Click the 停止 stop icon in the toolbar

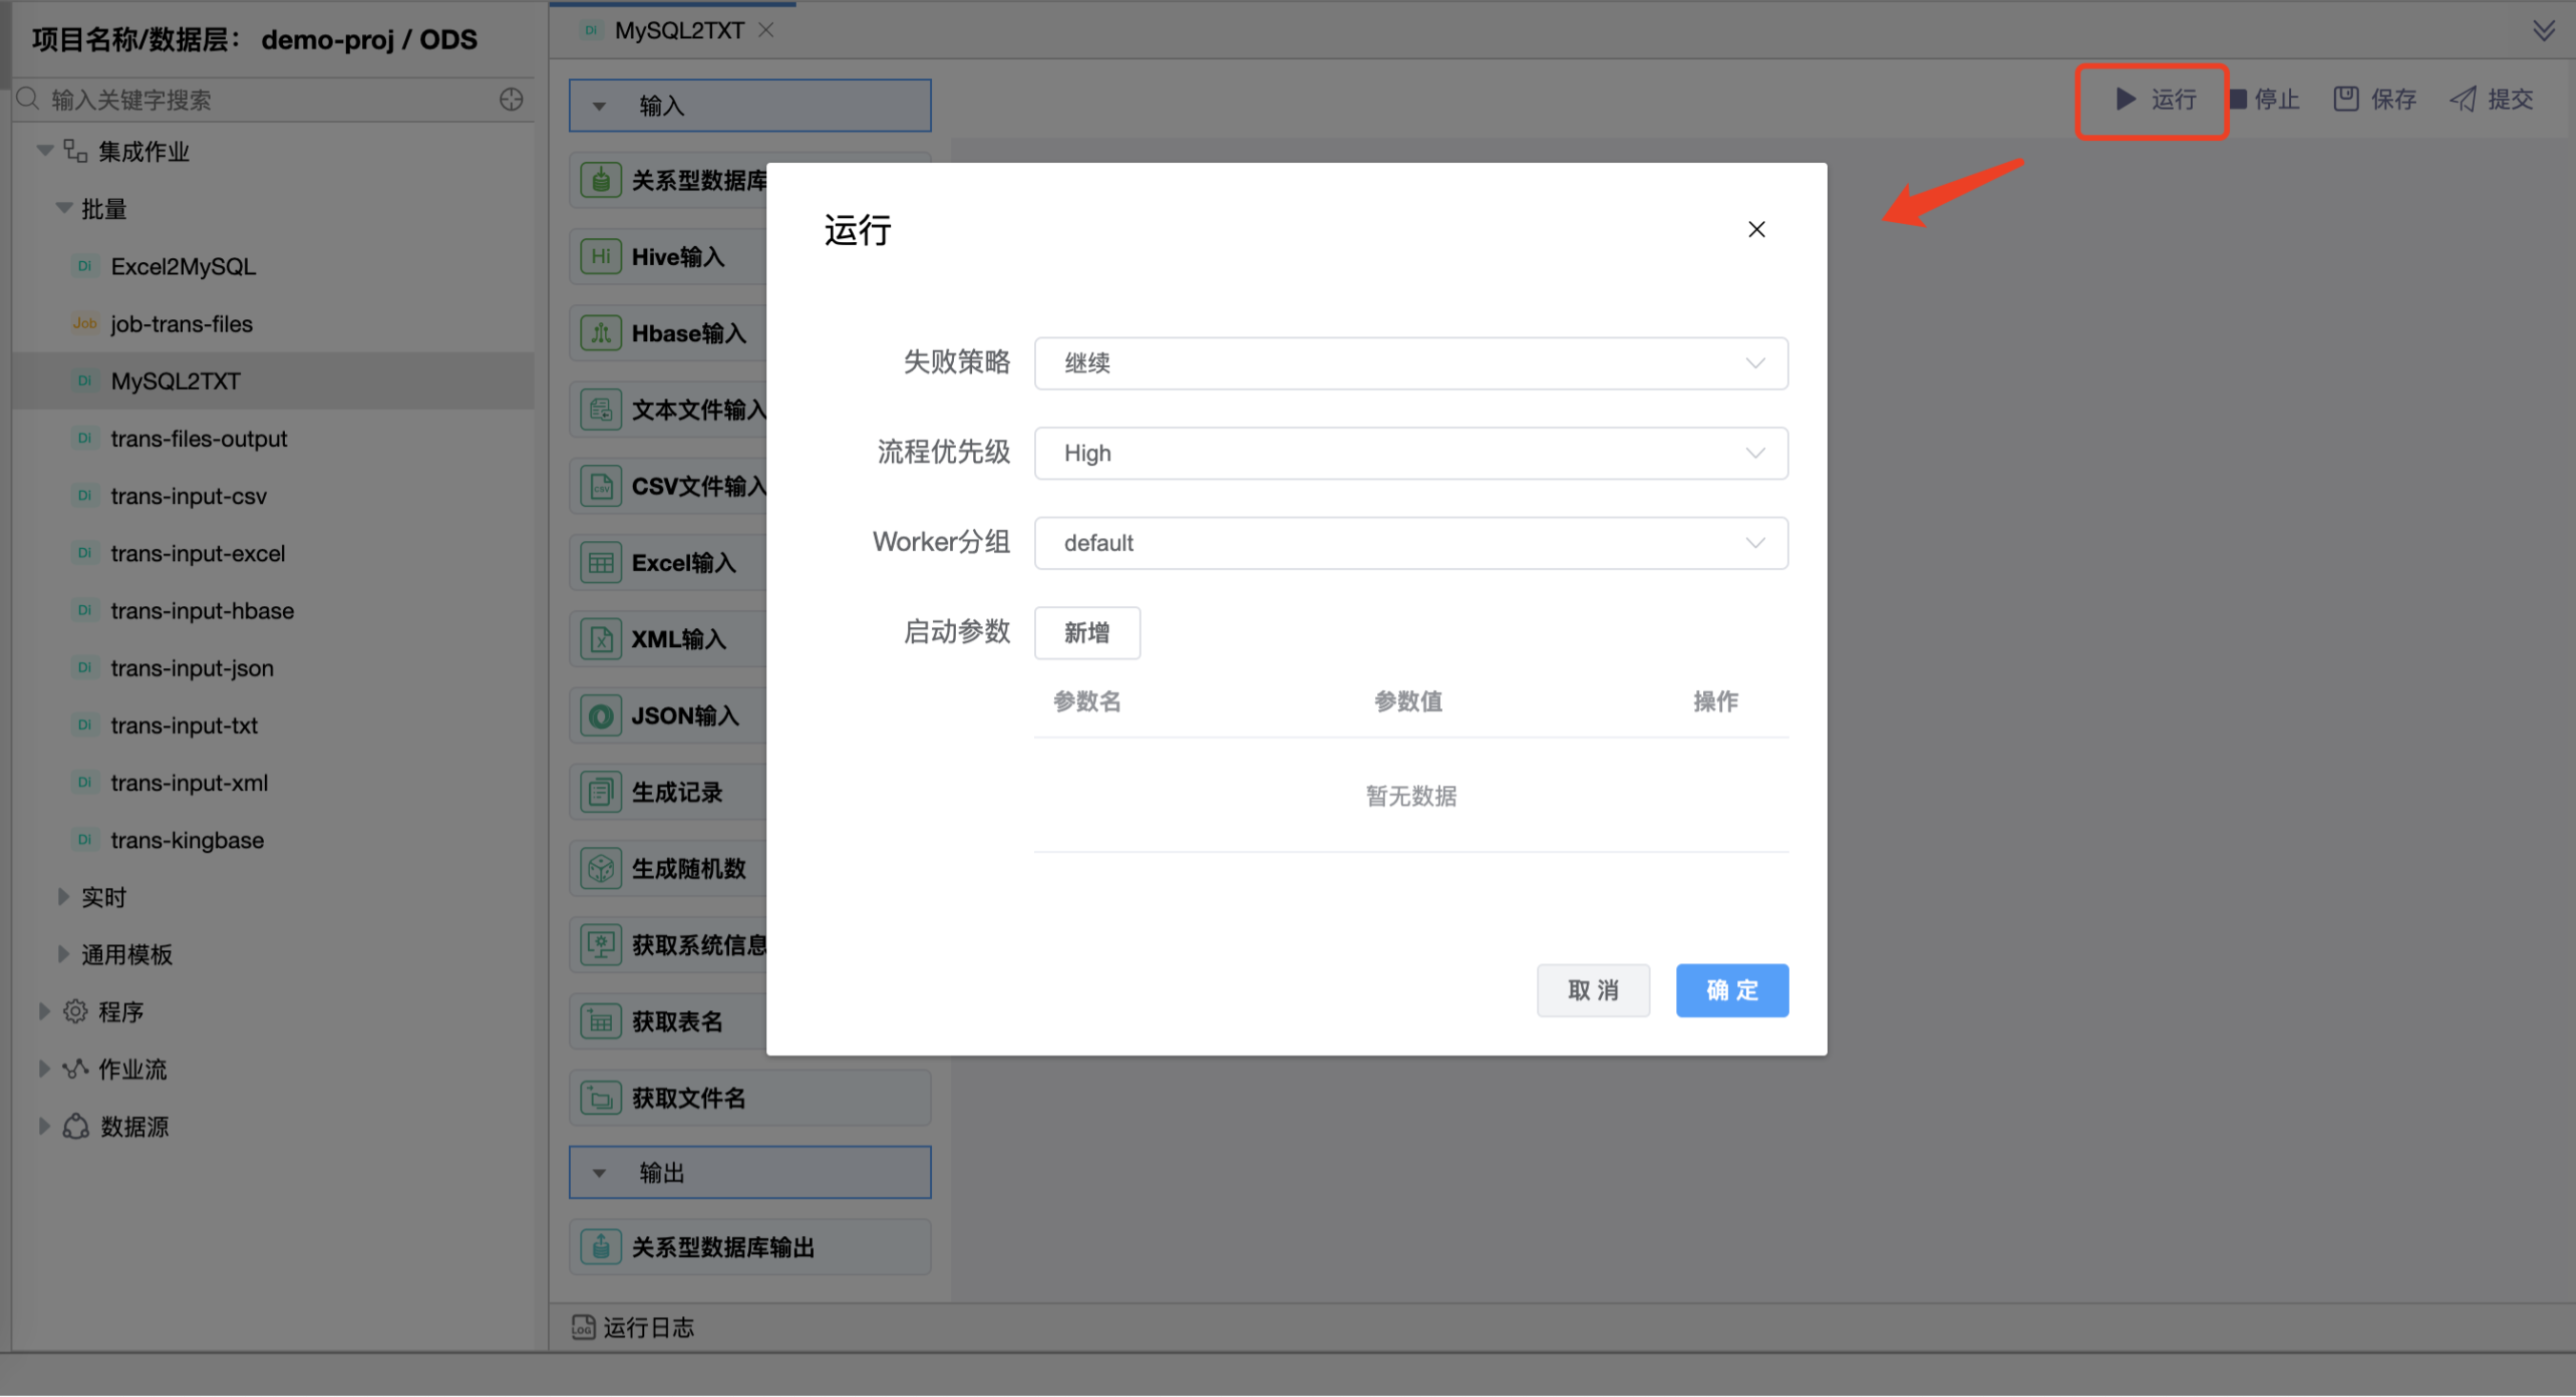(x=2240, y=99)
